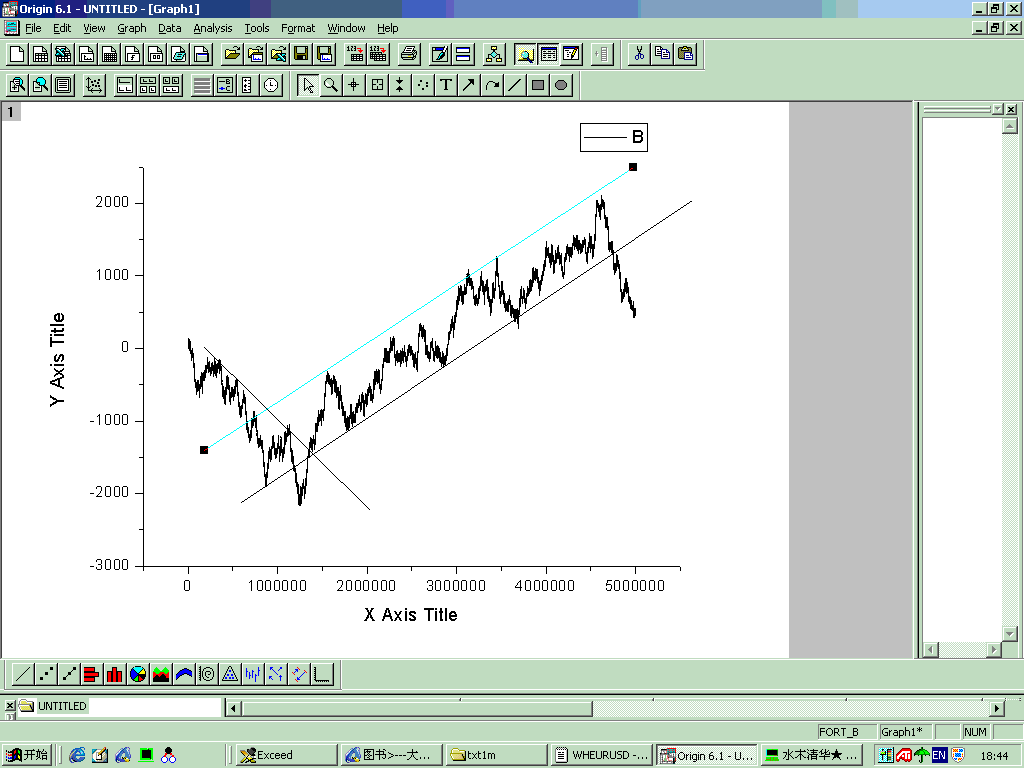Click the Paste clipboard icon
Viewport: 1024px width, 768px height.
tap(685, 54)
